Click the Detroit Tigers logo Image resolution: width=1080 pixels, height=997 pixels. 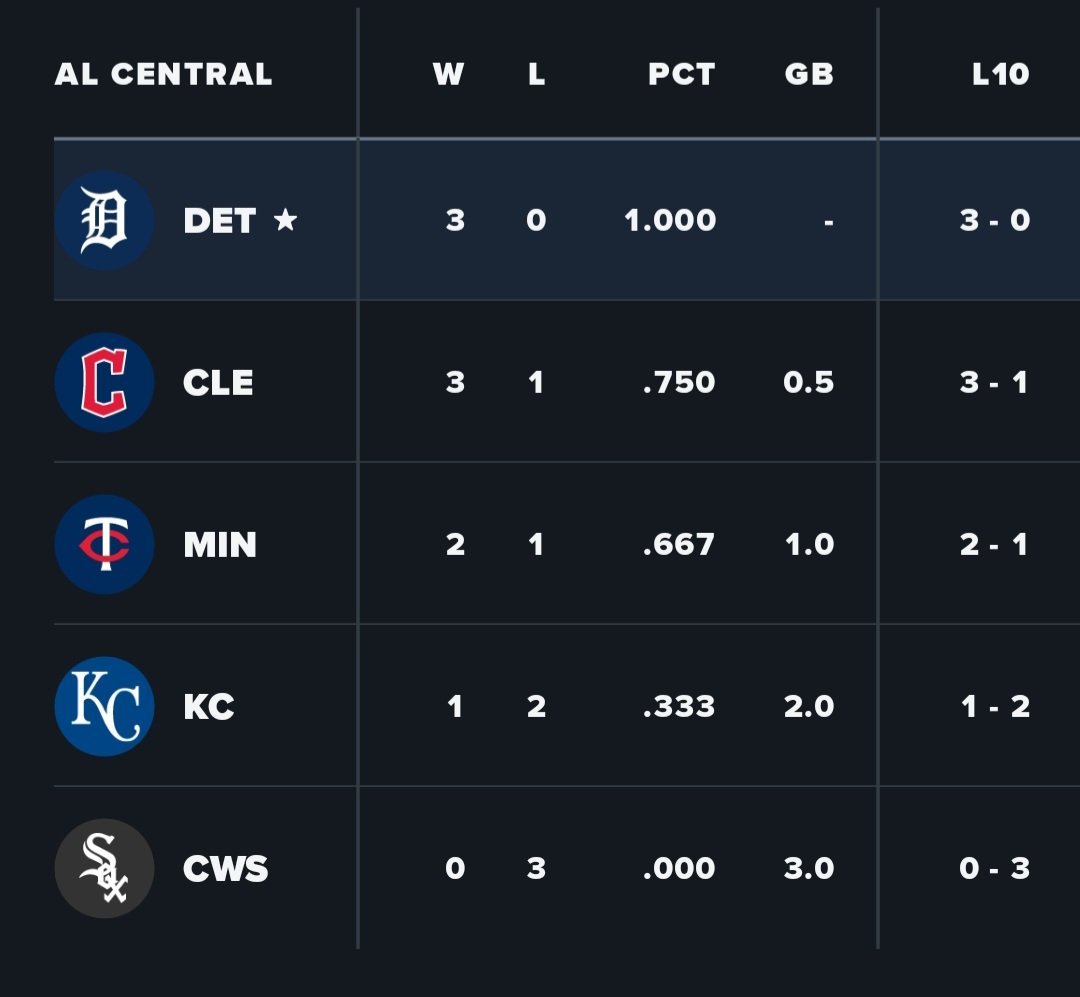pyautogui.click(x=104, y=220)
